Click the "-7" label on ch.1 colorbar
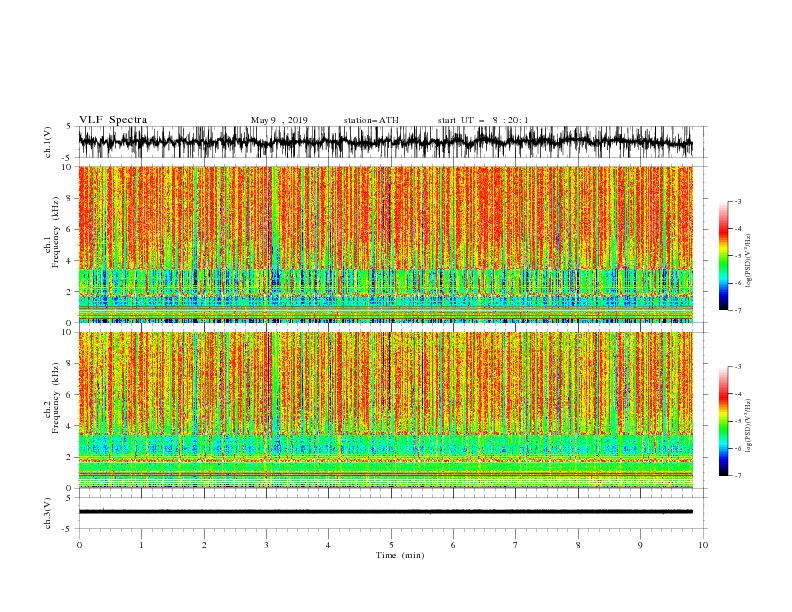Viewport: 792px width, 612px height. 737,310
